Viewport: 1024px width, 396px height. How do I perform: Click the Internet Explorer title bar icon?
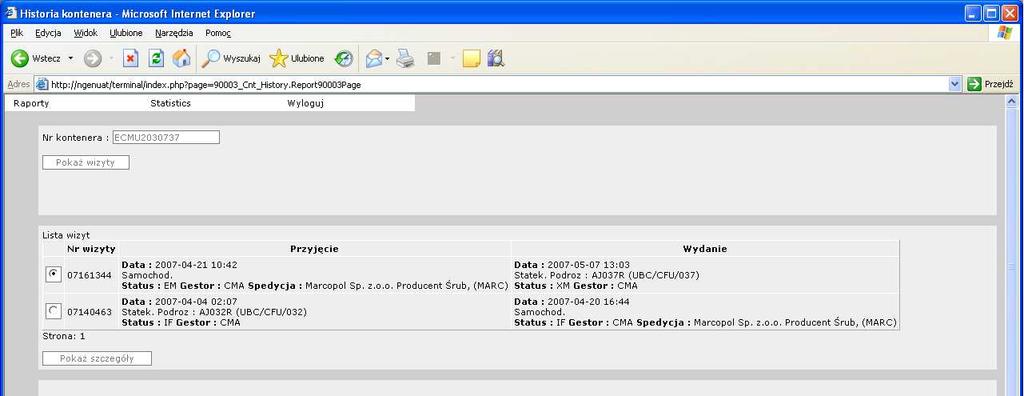[x=11, y=13]
